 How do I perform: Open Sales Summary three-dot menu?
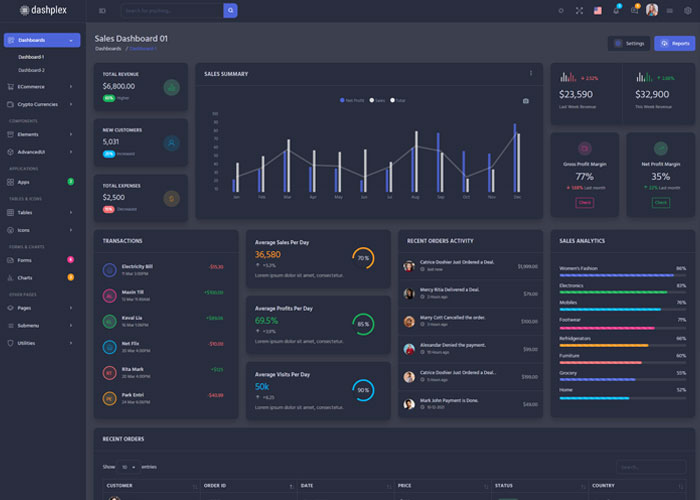click(x=531, y=73)
